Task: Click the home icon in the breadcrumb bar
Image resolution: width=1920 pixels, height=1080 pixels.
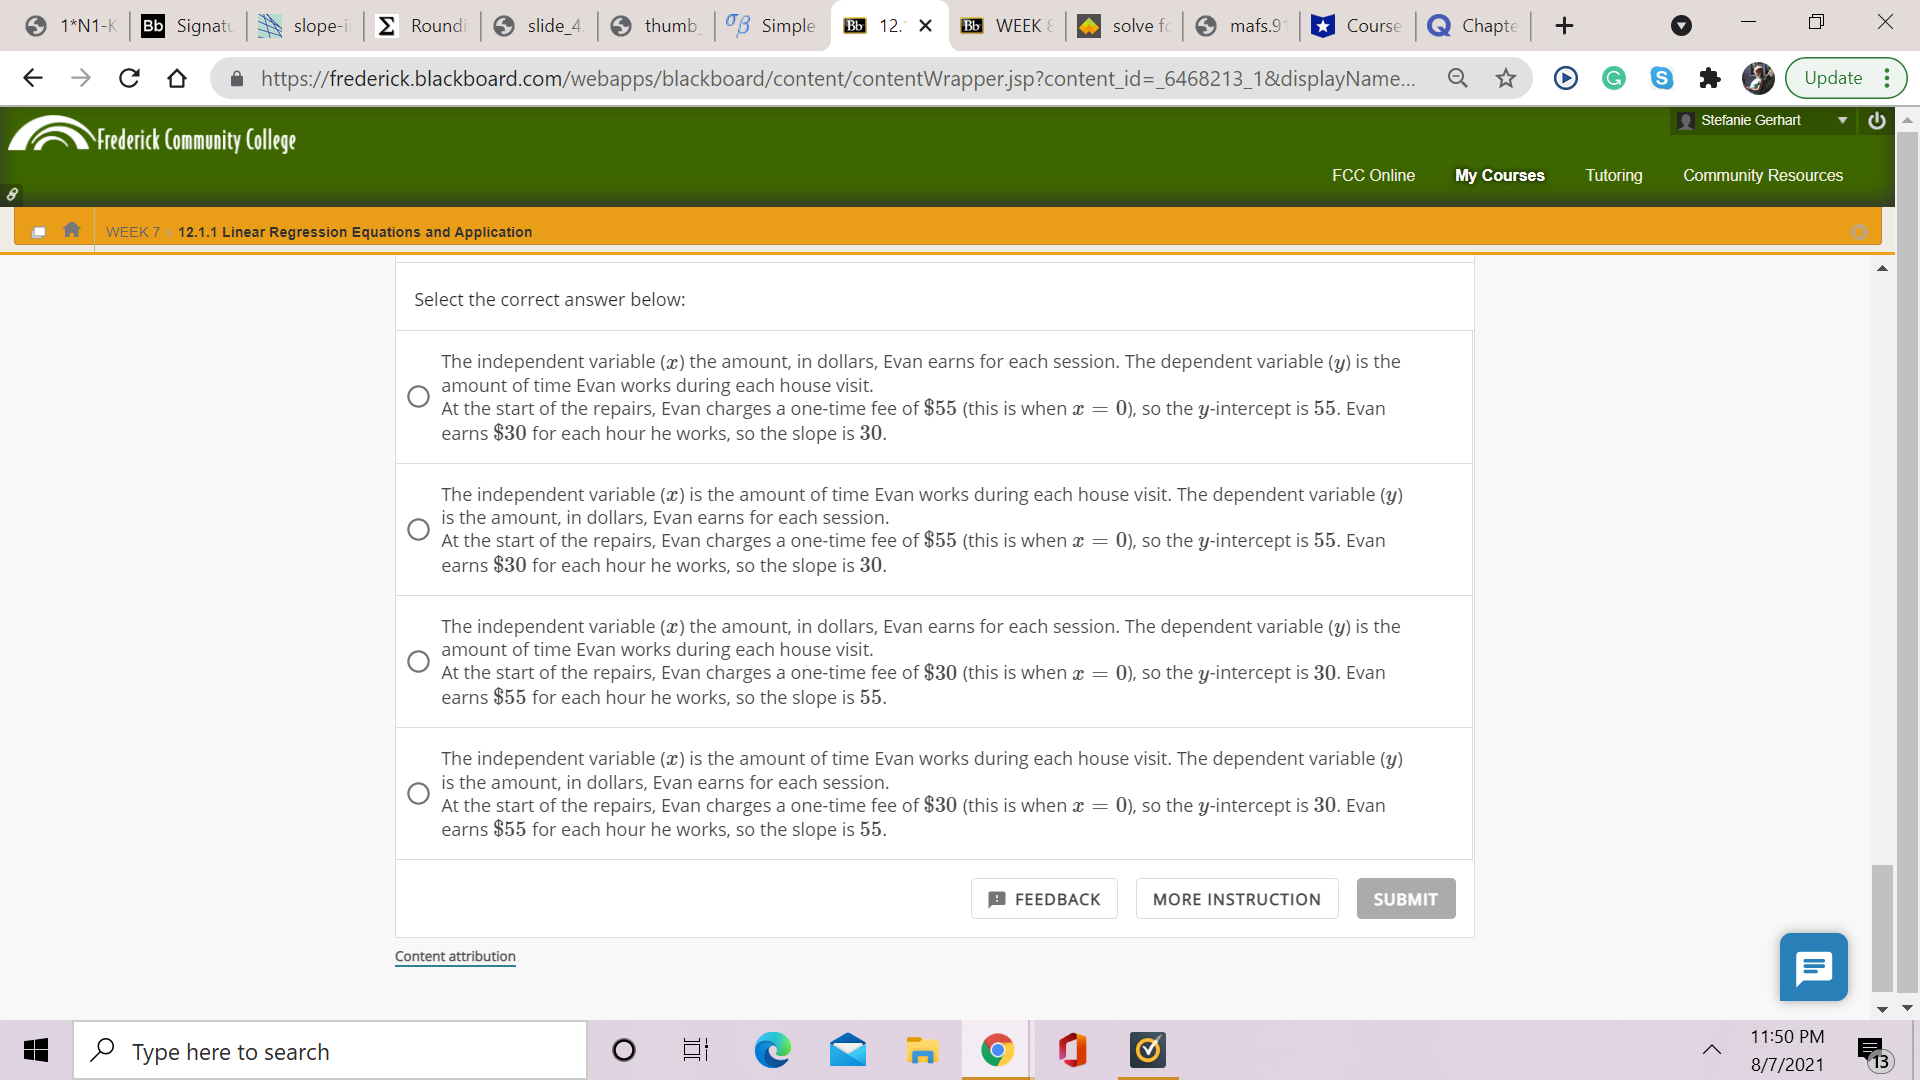Action: tap(70, 230)
